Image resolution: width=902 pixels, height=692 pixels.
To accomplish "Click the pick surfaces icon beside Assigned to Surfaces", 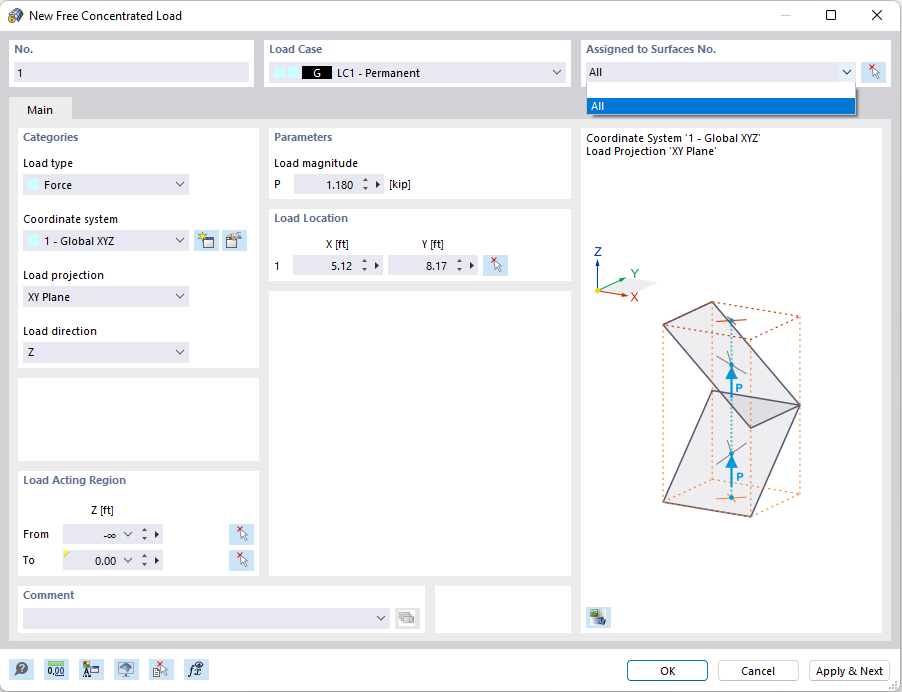I will point(873,72).
